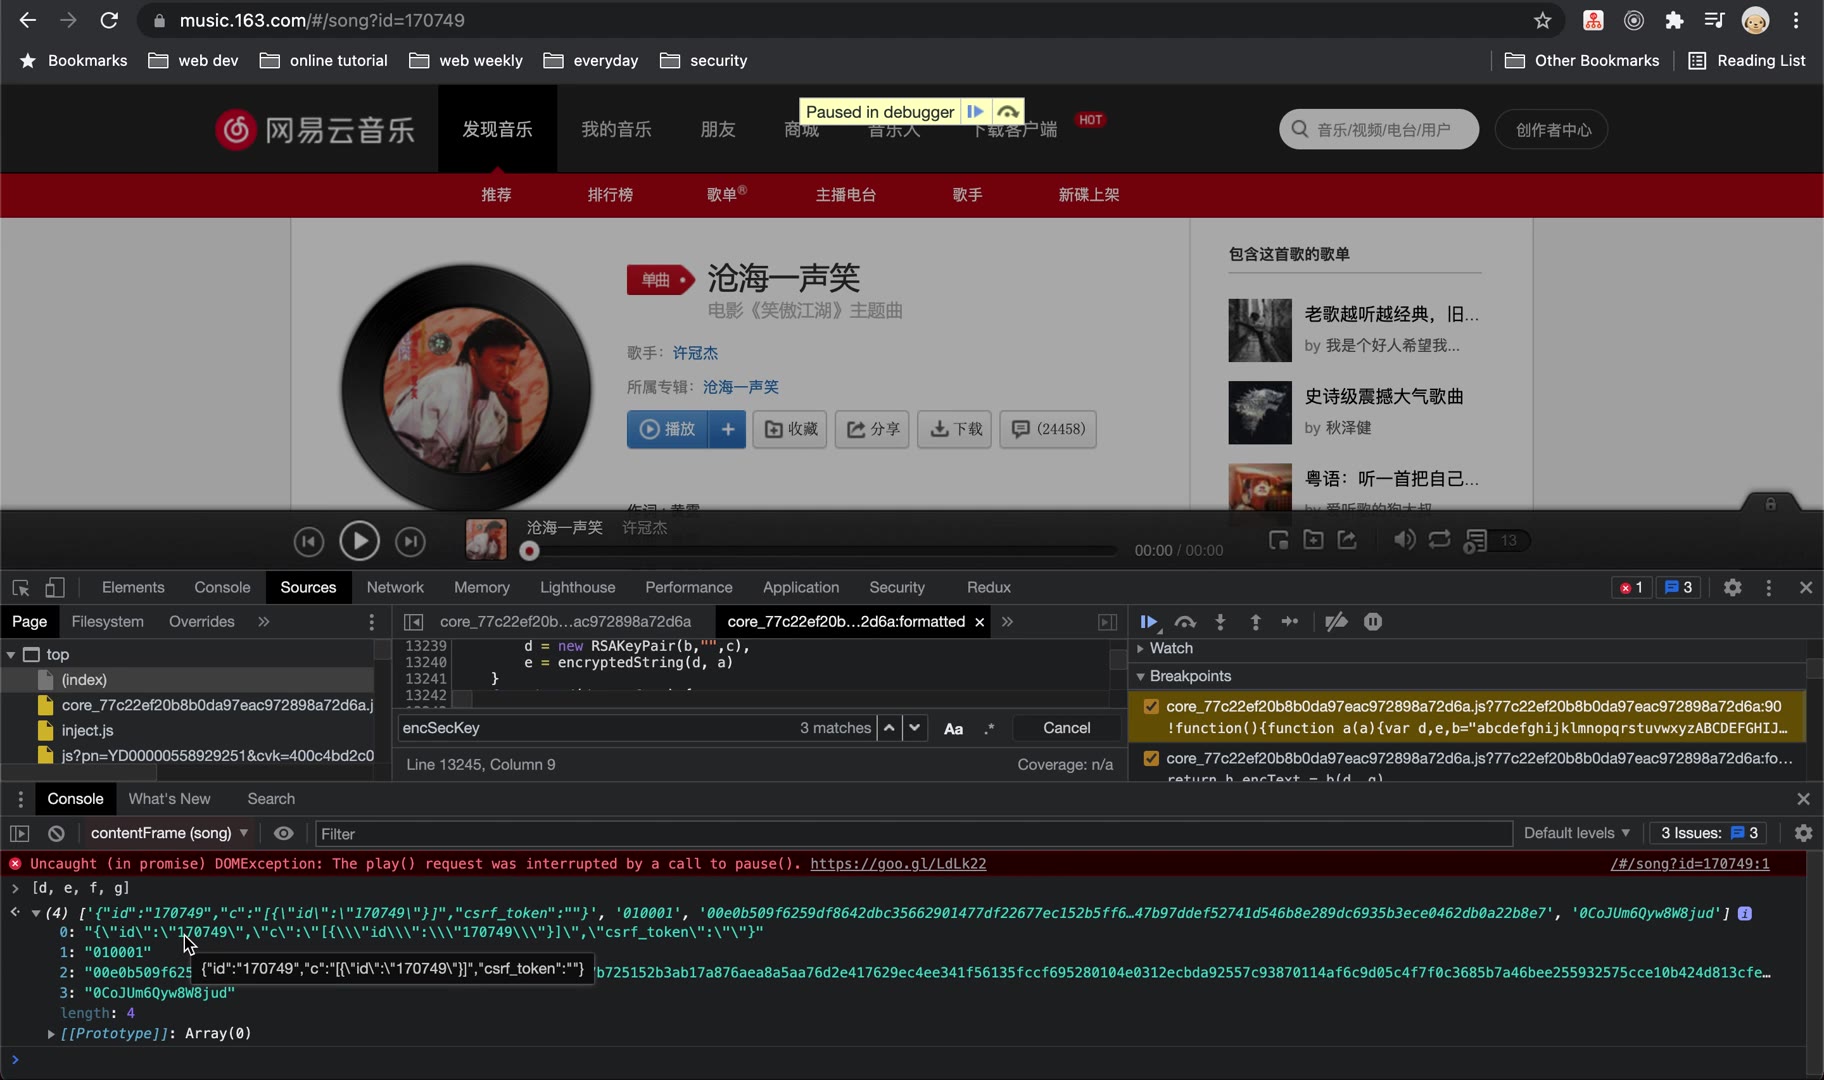This screenshot has height=1080, width=1824.
Task: Collapse the top frame tree
Action: pos(11,655)
